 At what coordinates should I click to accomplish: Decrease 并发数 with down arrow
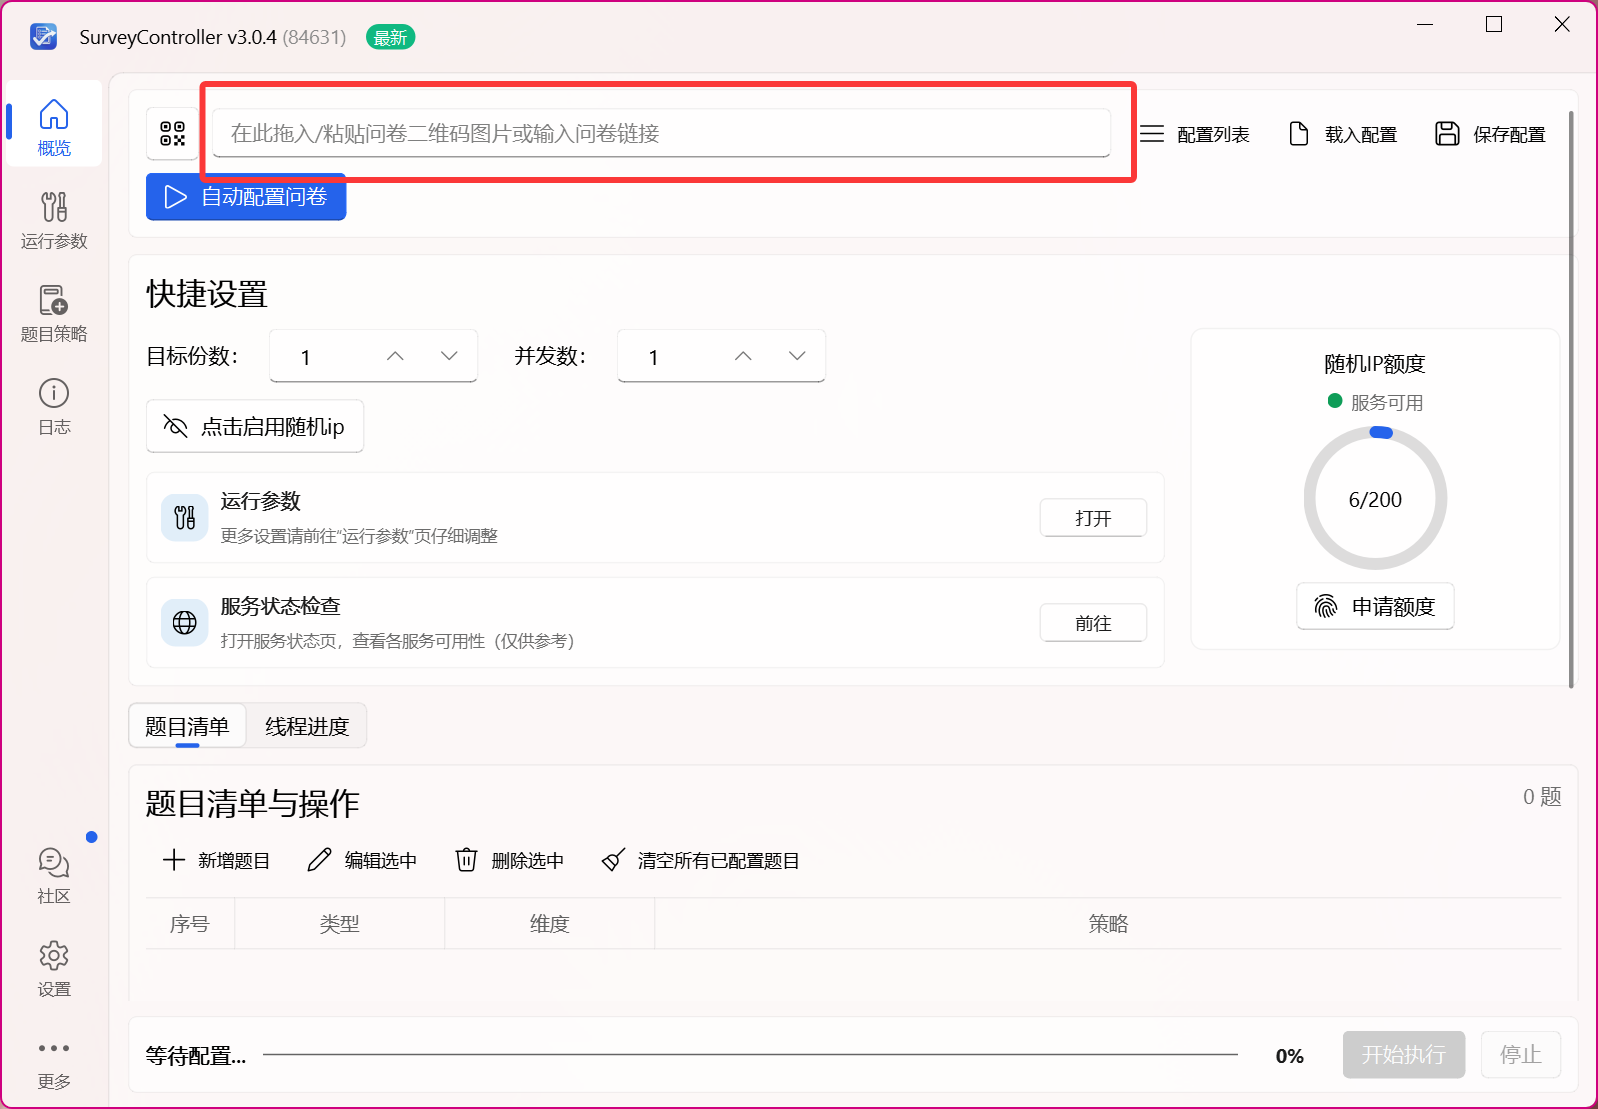point(798,356)
